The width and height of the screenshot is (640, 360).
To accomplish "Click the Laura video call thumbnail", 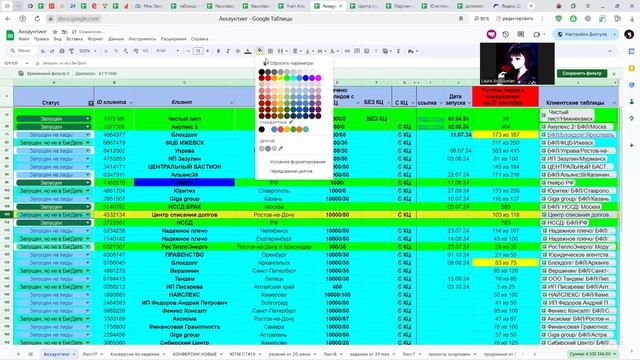I will (x=517, y=64).
